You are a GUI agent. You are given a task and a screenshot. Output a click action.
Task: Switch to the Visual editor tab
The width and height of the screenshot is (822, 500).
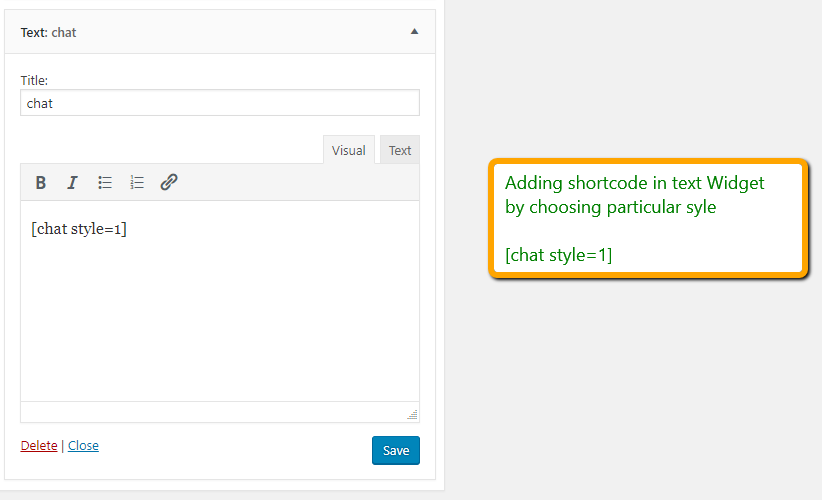[x=349, y=150]
